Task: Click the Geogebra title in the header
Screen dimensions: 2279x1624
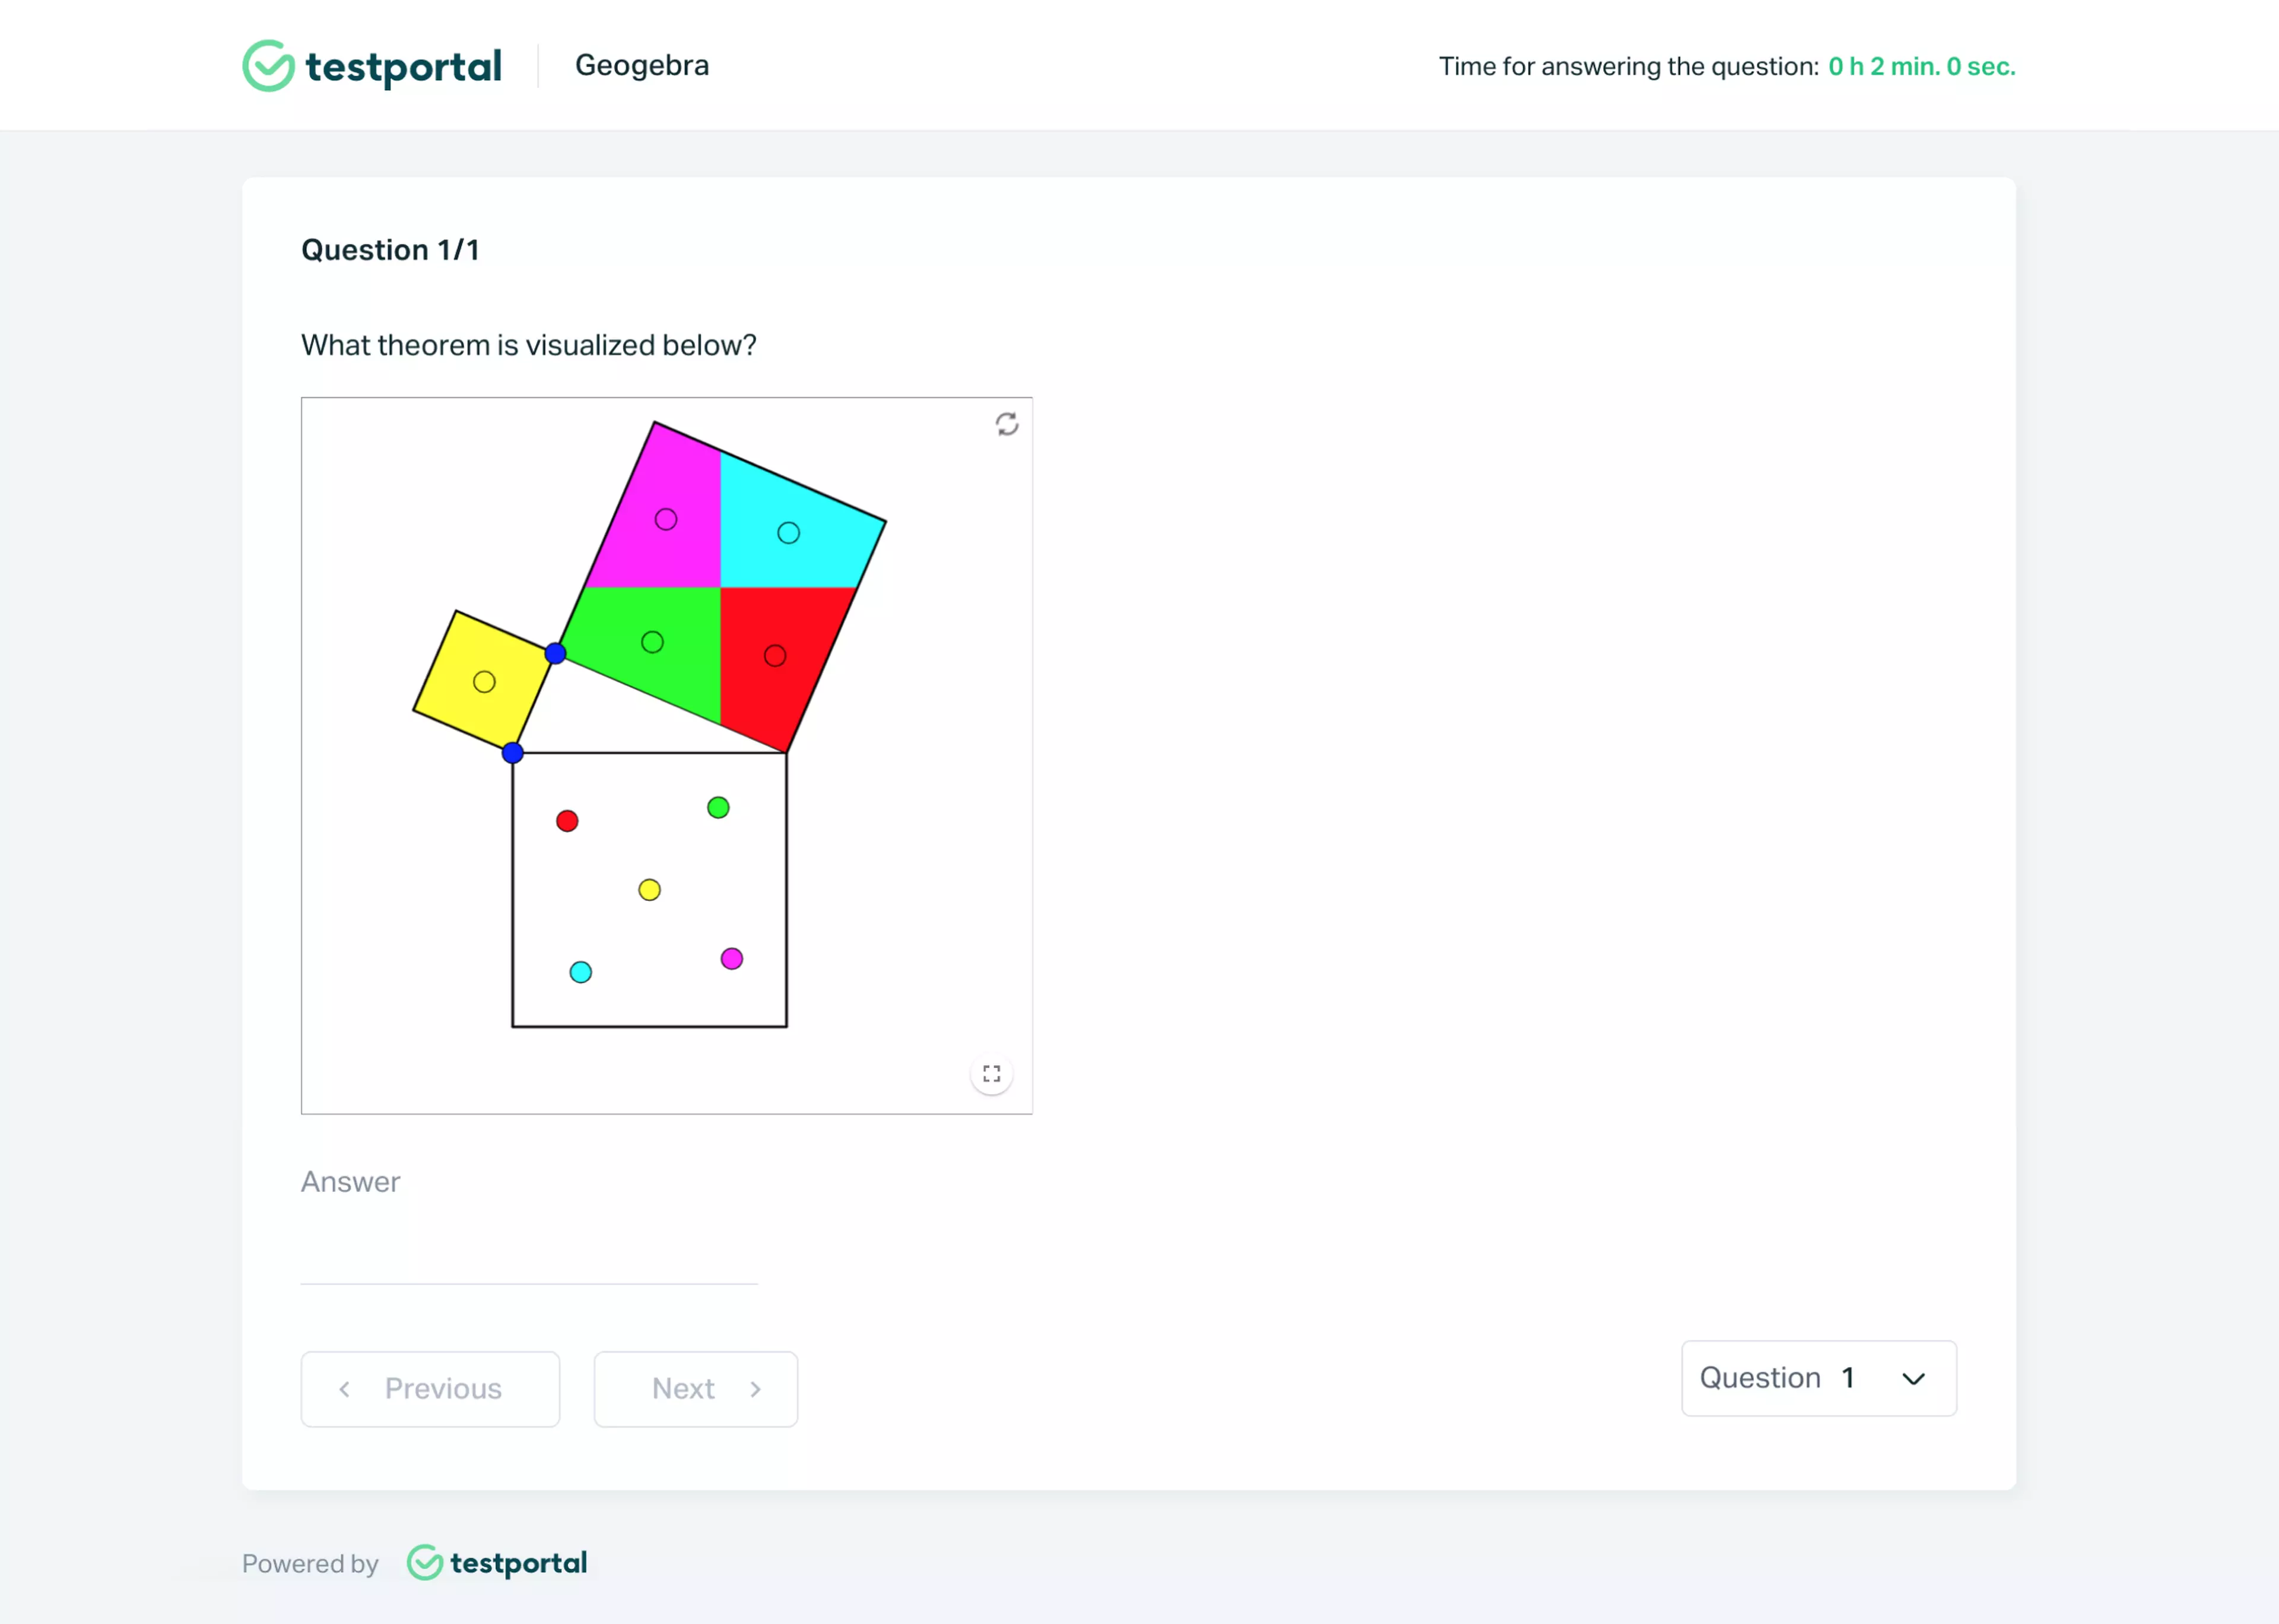Action: [642, 64]
